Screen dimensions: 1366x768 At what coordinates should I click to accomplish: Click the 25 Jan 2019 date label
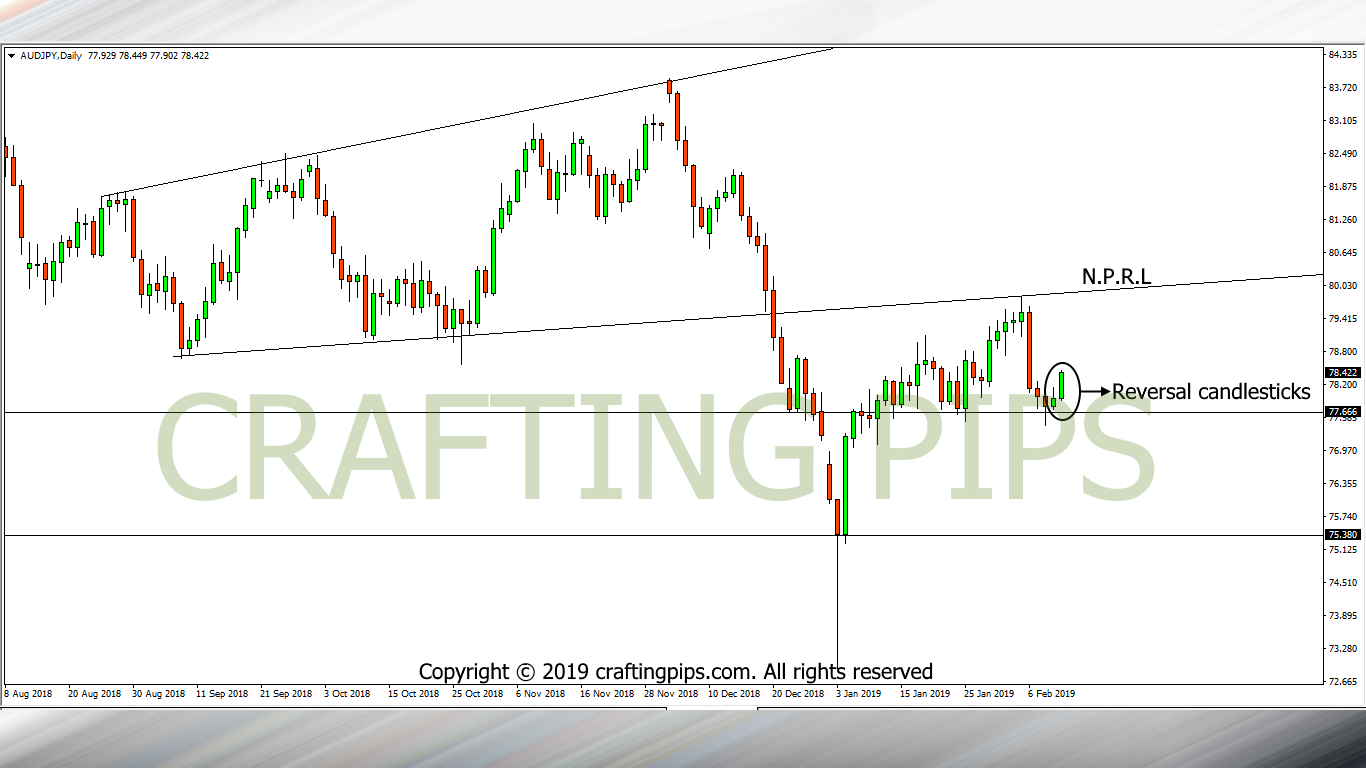click(989, 693)
